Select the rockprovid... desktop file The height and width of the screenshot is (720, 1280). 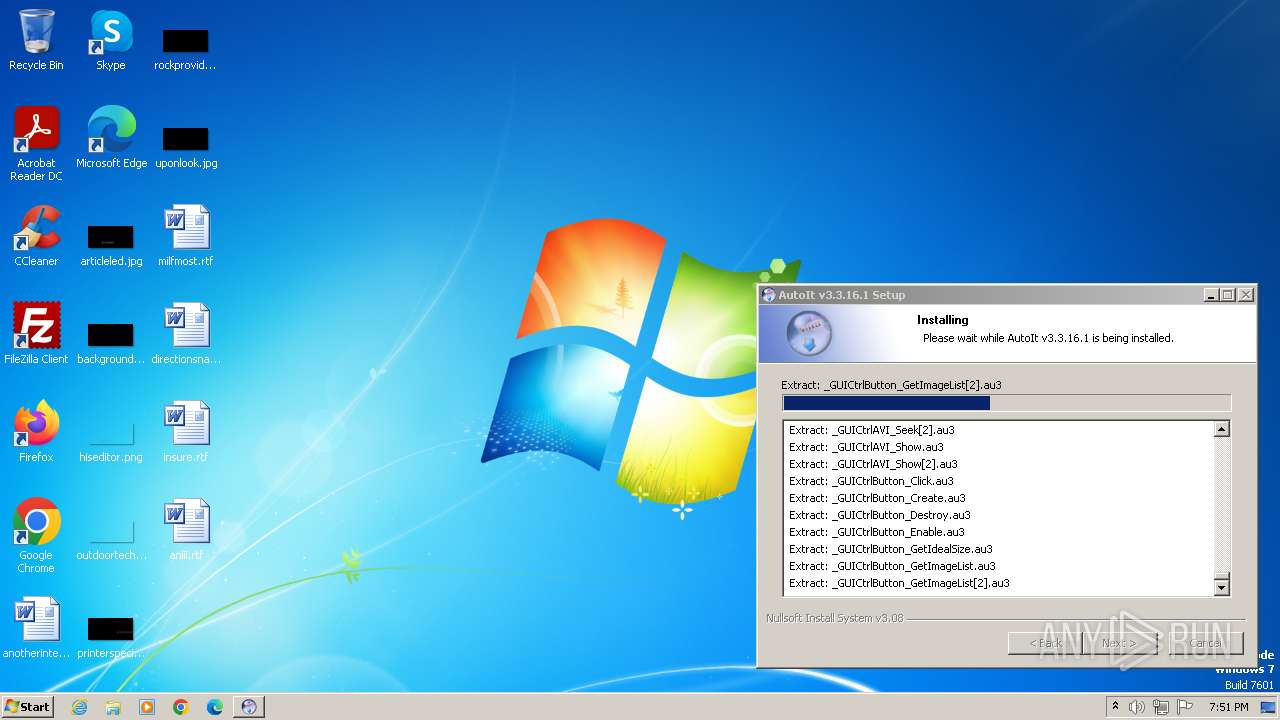click(x=185, y=49)
